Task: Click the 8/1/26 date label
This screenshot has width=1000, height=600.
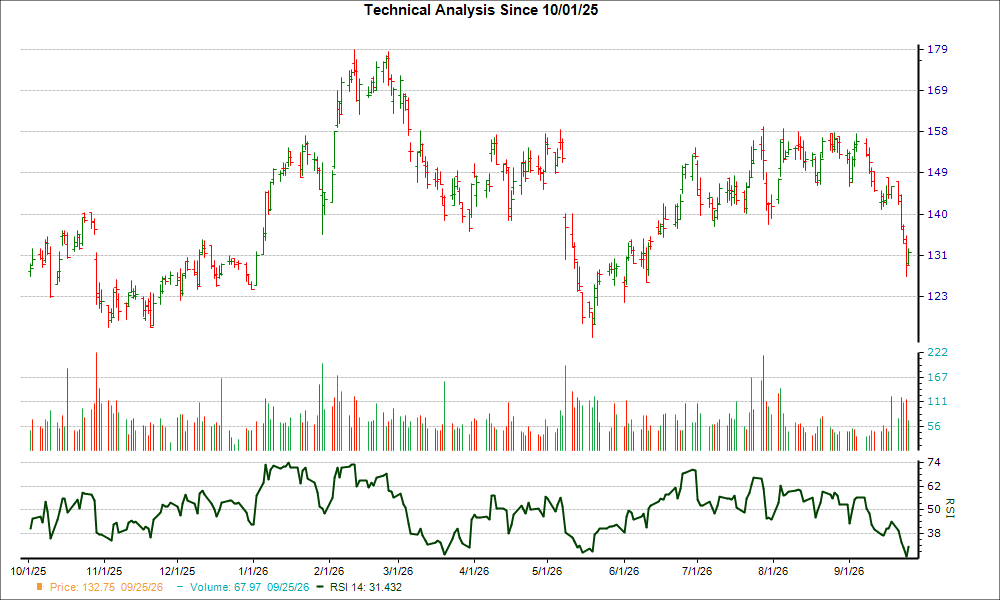Action: (772, 571)
